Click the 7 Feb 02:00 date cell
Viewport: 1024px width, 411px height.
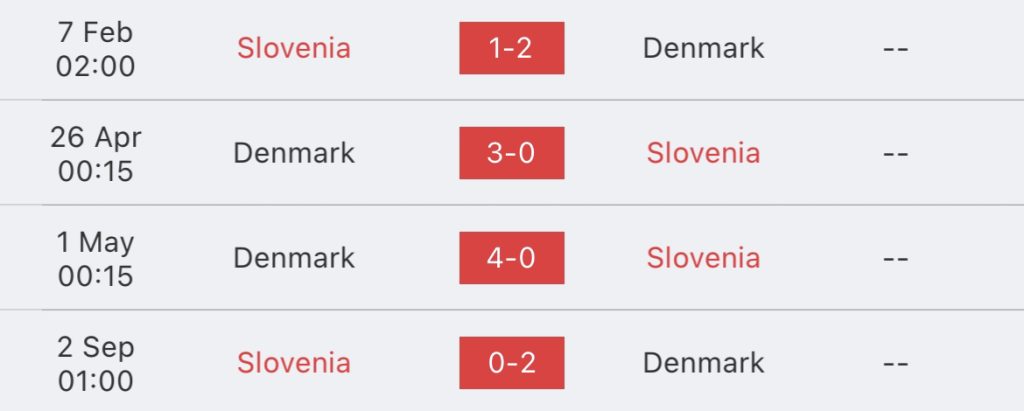point(95,49)
